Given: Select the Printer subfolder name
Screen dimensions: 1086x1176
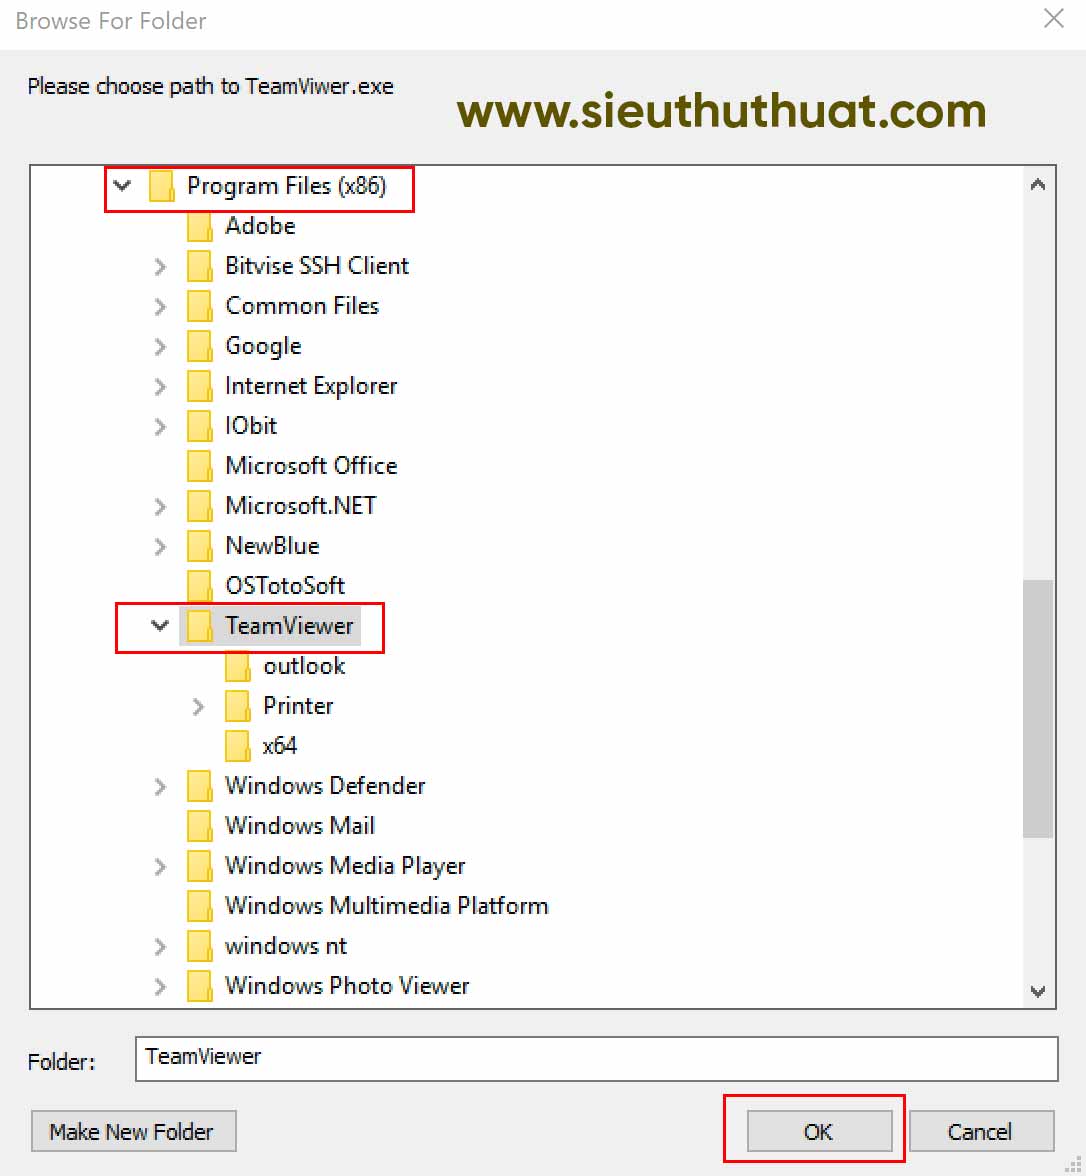Looking at the screenshot, I should (298, 706).
